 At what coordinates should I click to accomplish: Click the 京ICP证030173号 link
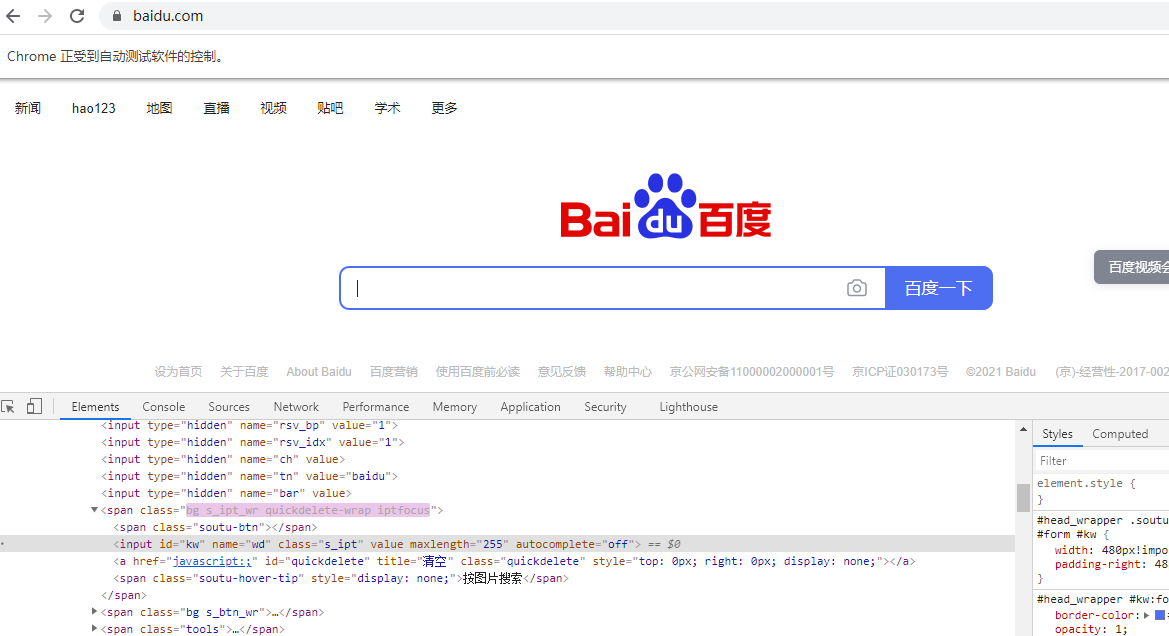point(900,371)
